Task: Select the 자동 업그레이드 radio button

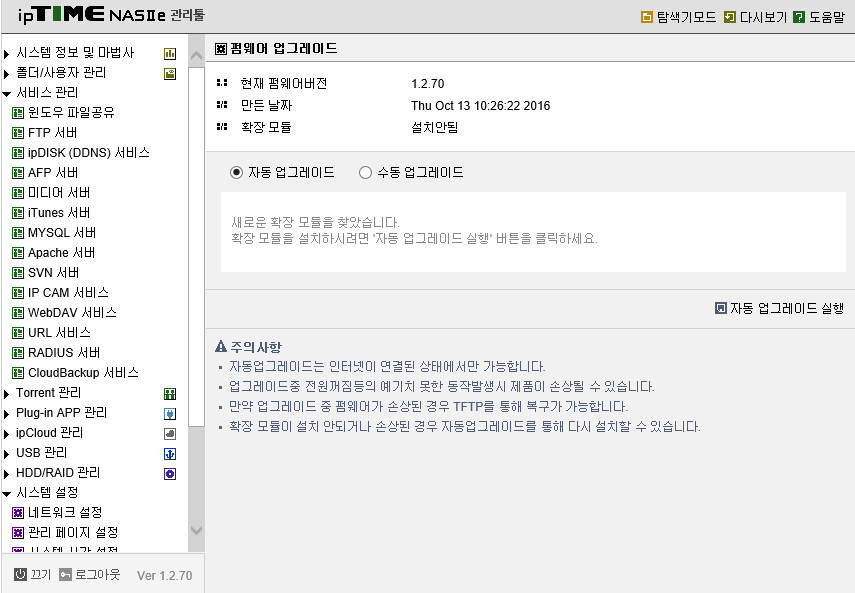Action: tap(236, 173)
